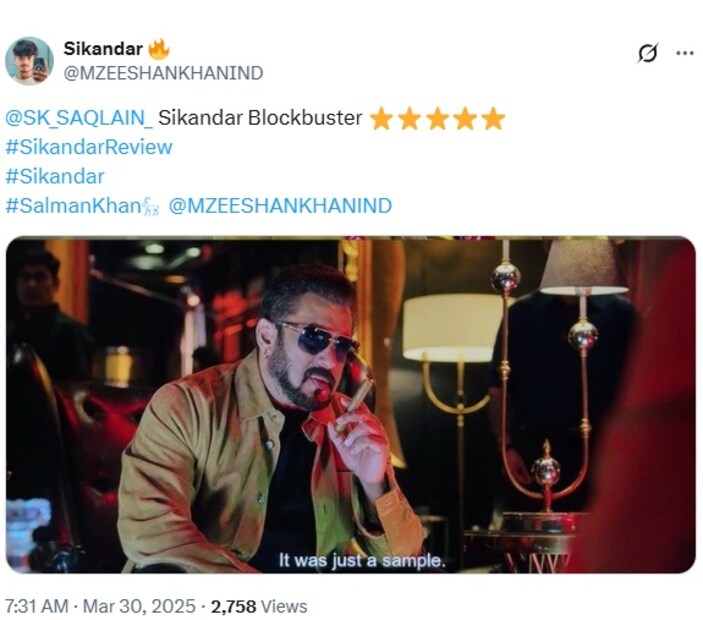This screenshot has width=703, height=620.
Task: Click the fire emoji beside Sikandar name
Action: (x=158, y=49)
